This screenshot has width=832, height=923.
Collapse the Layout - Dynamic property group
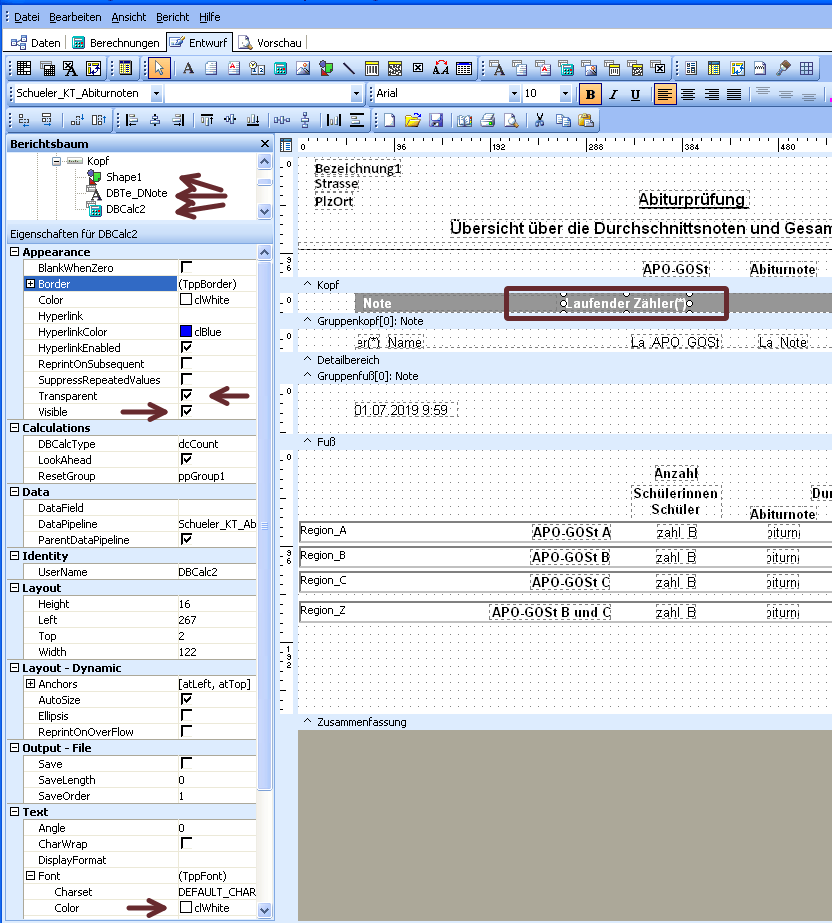pos(15,668)
